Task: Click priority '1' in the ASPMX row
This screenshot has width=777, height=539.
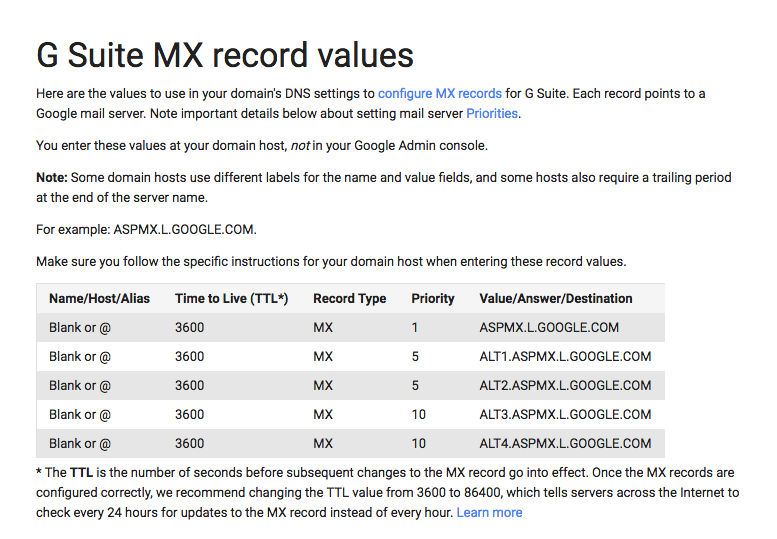Action: click(415, 327)
